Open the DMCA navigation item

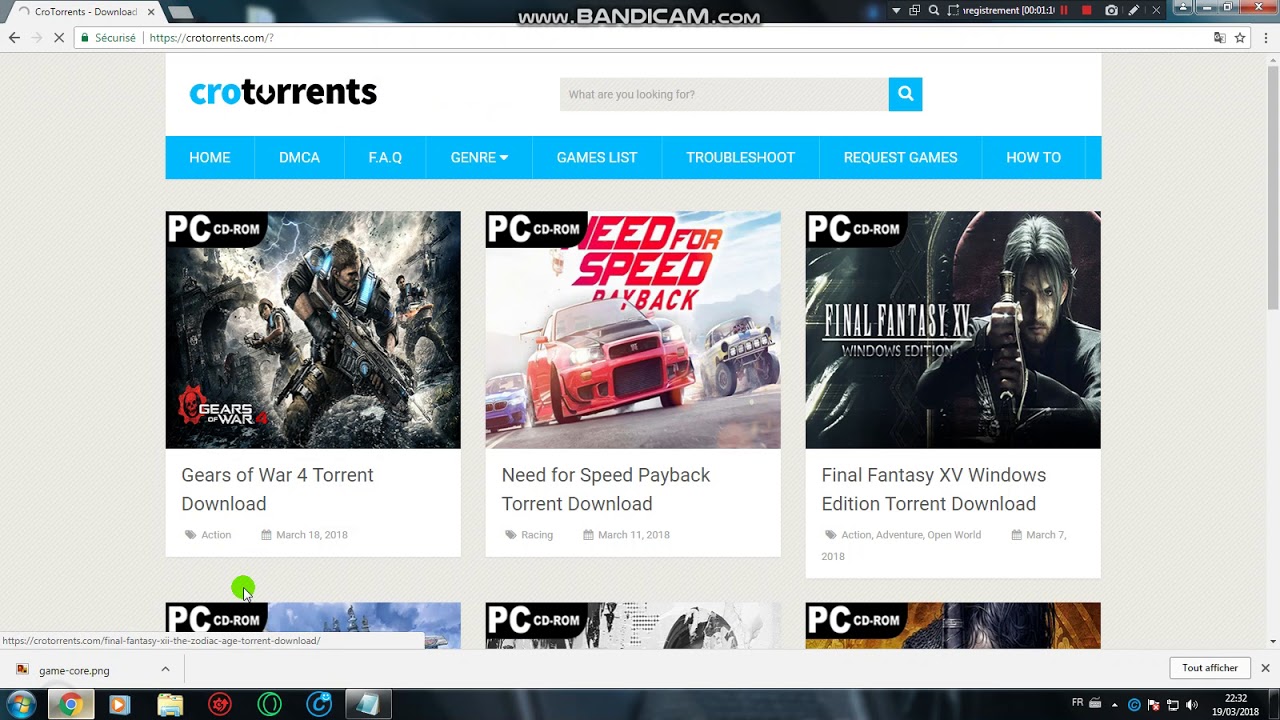pyautogui.click(x=299, y=157)
